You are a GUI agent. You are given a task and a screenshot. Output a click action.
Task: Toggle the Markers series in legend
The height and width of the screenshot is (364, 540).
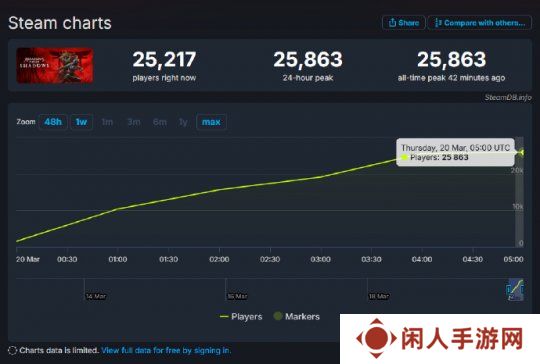(297, 316)
